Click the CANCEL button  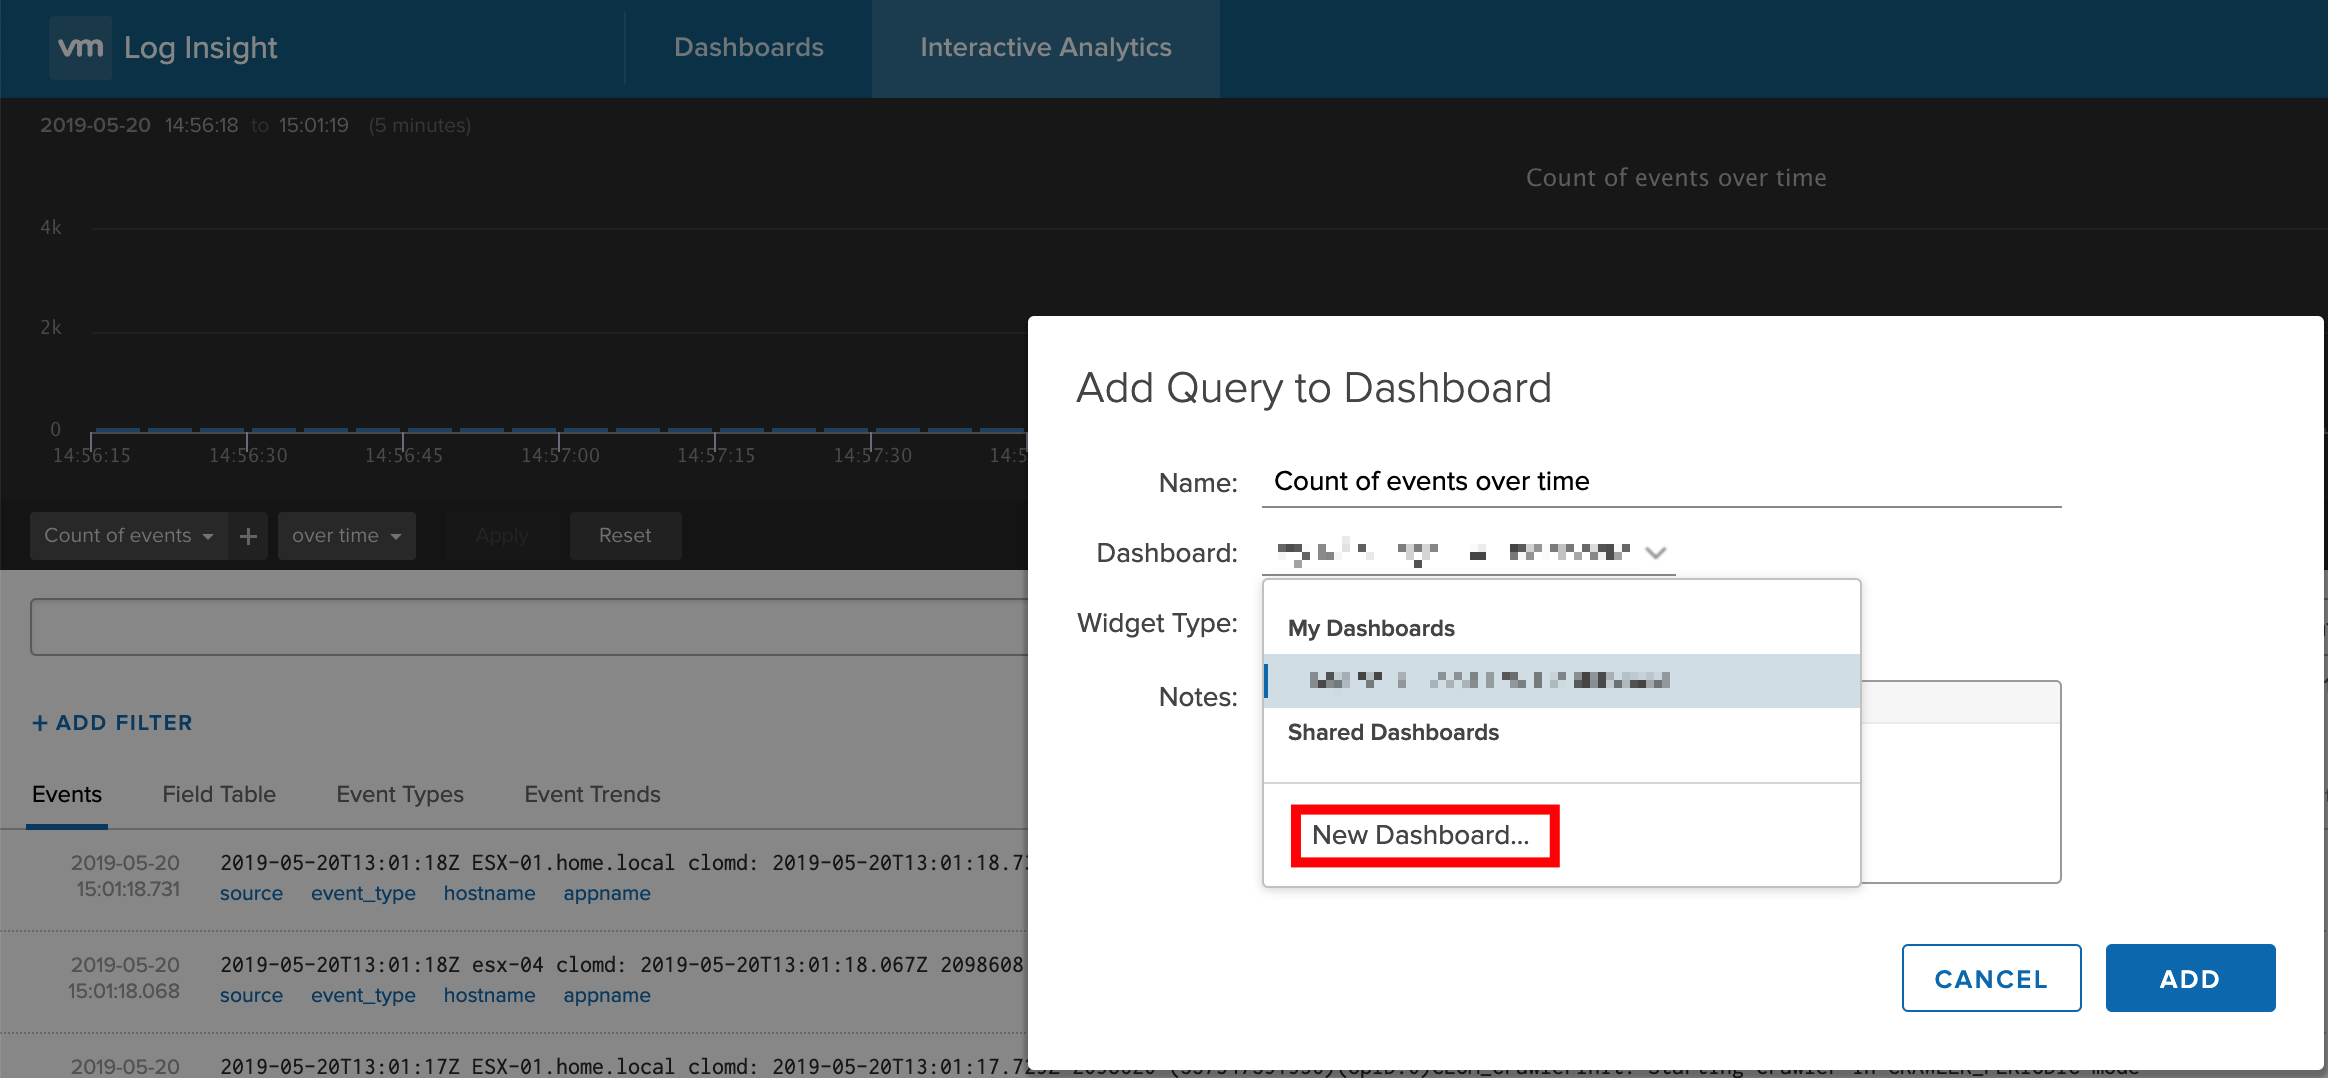click(x=1991, y=978)
